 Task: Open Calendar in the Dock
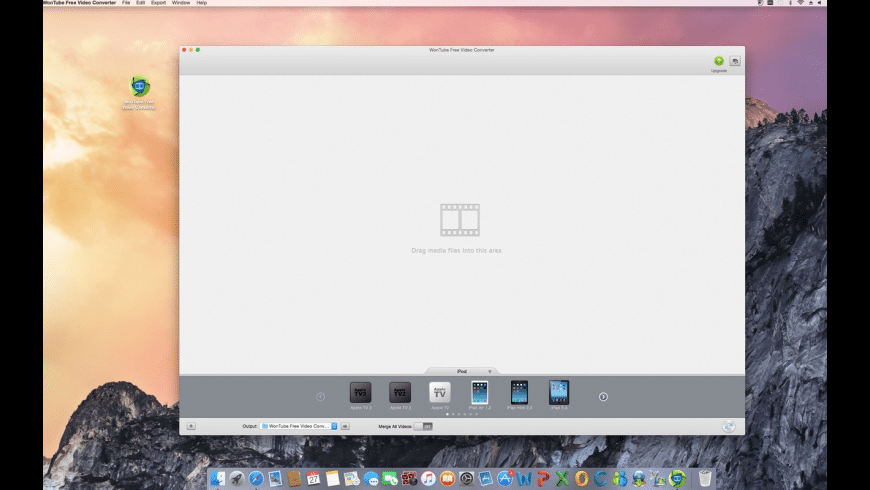pyautogui.click(x=313, y=478)
